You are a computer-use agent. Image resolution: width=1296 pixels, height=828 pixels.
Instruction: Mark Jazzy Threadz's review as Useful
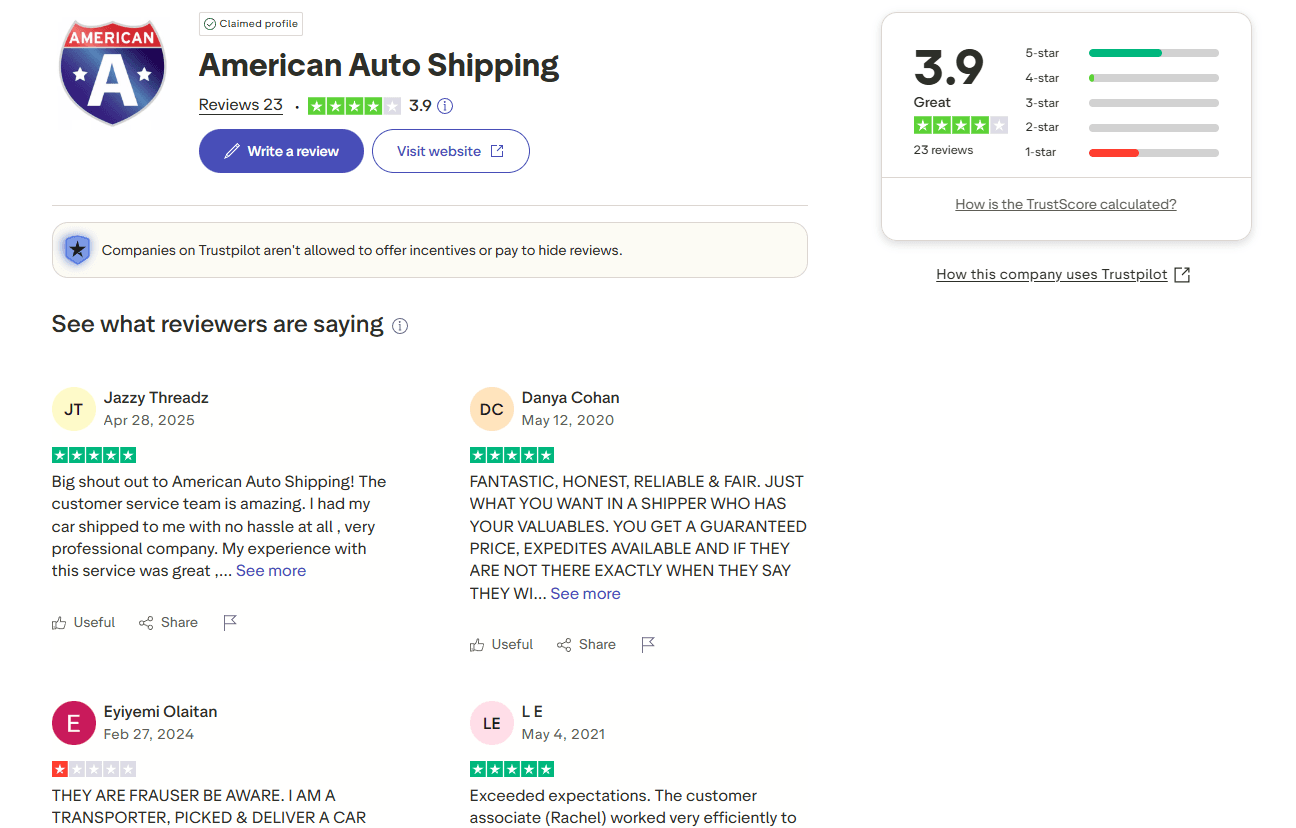[84, 622]
